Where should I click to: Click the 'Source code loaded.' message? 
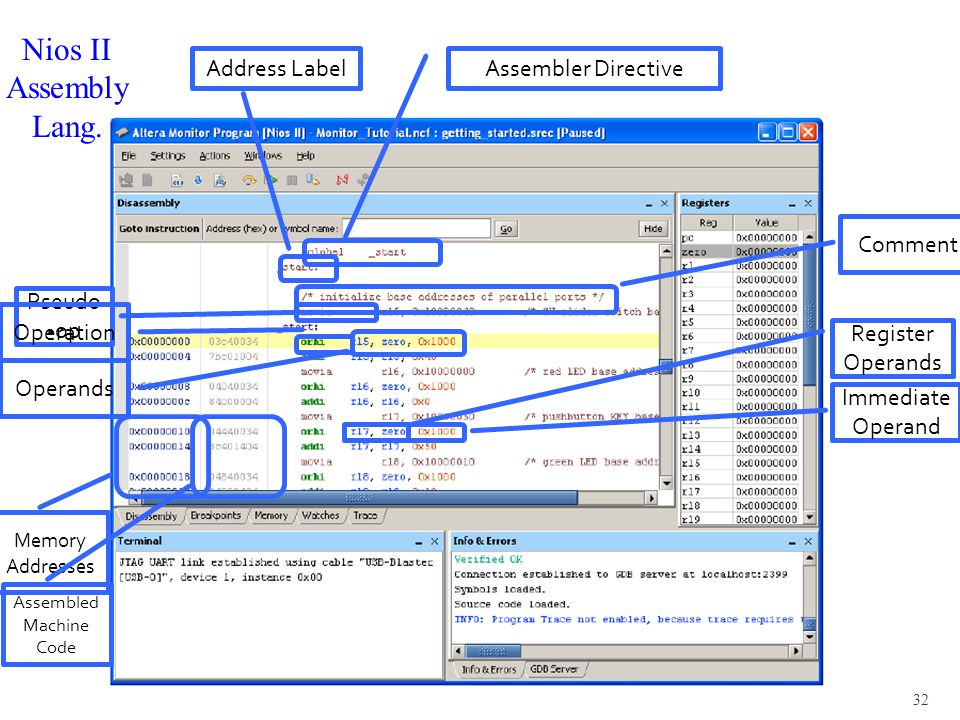512,604
